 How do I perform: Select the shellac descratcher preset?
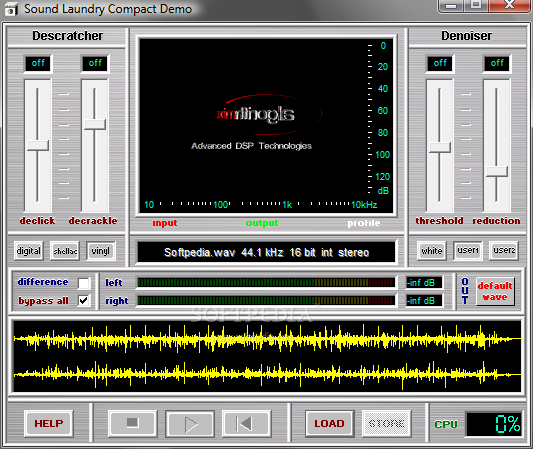[x=65, y=251]
